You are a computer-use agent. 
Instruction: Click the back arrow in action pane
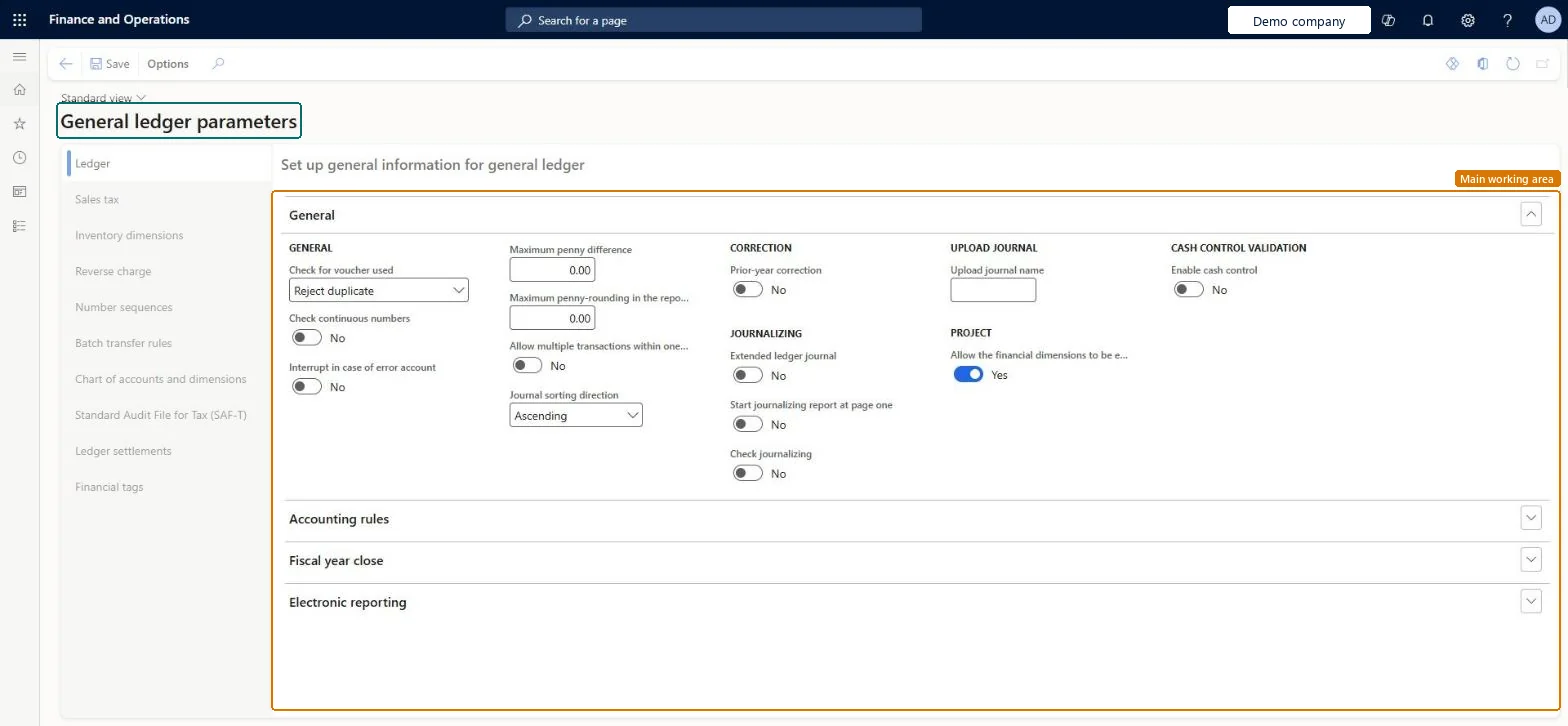point(66,64)
